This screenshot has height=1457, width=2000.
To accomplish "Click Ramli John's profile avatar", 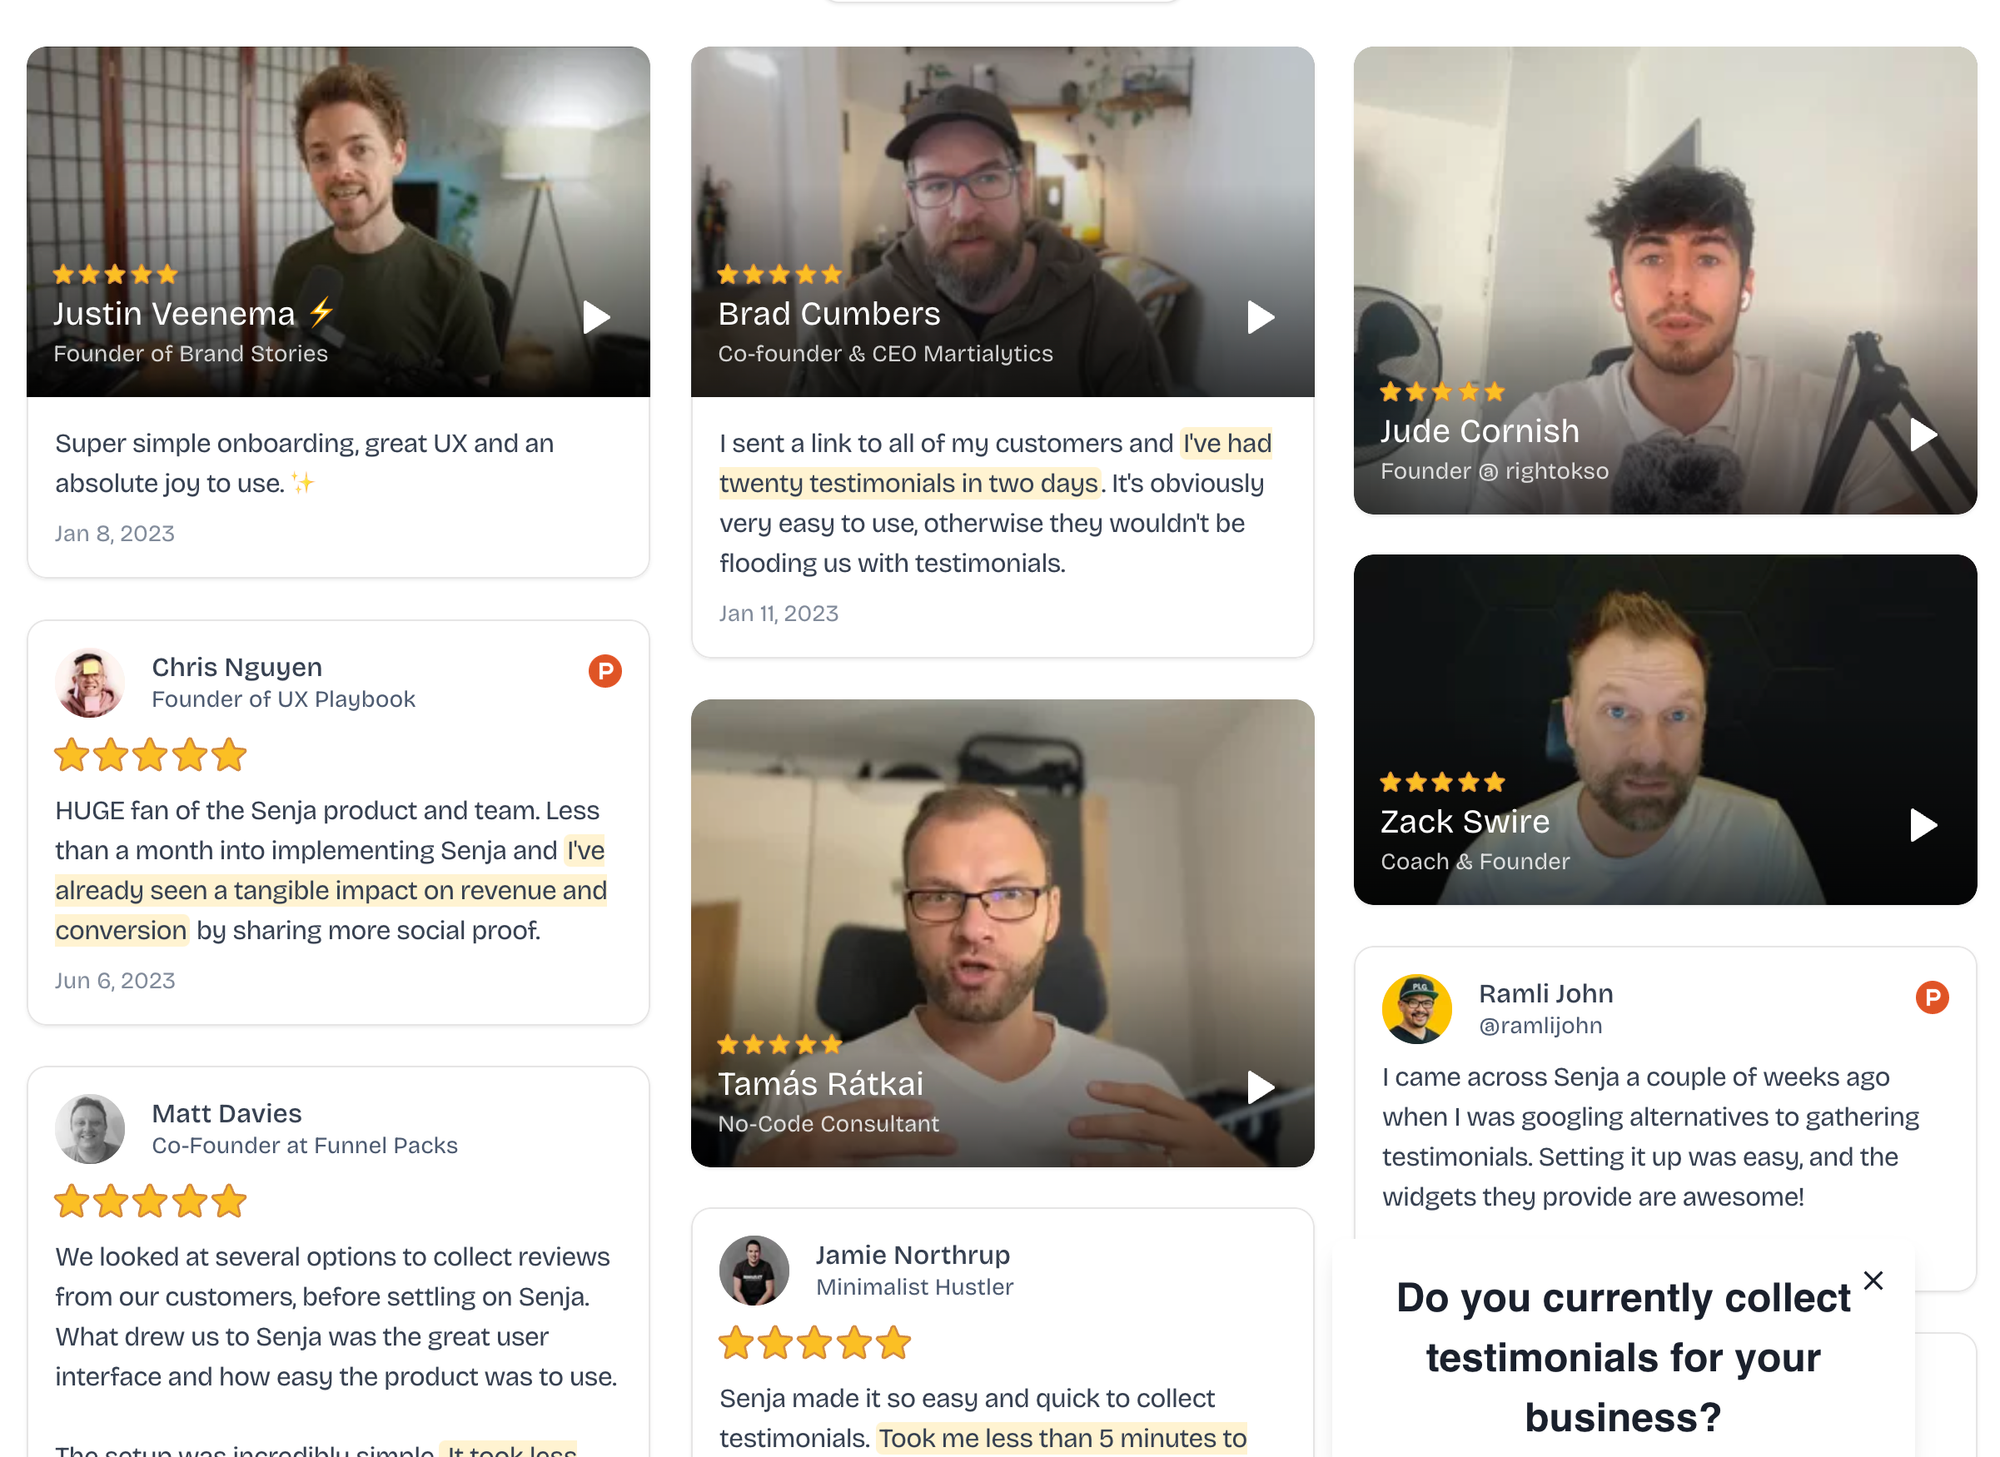I will [x=1417, y=1009].
